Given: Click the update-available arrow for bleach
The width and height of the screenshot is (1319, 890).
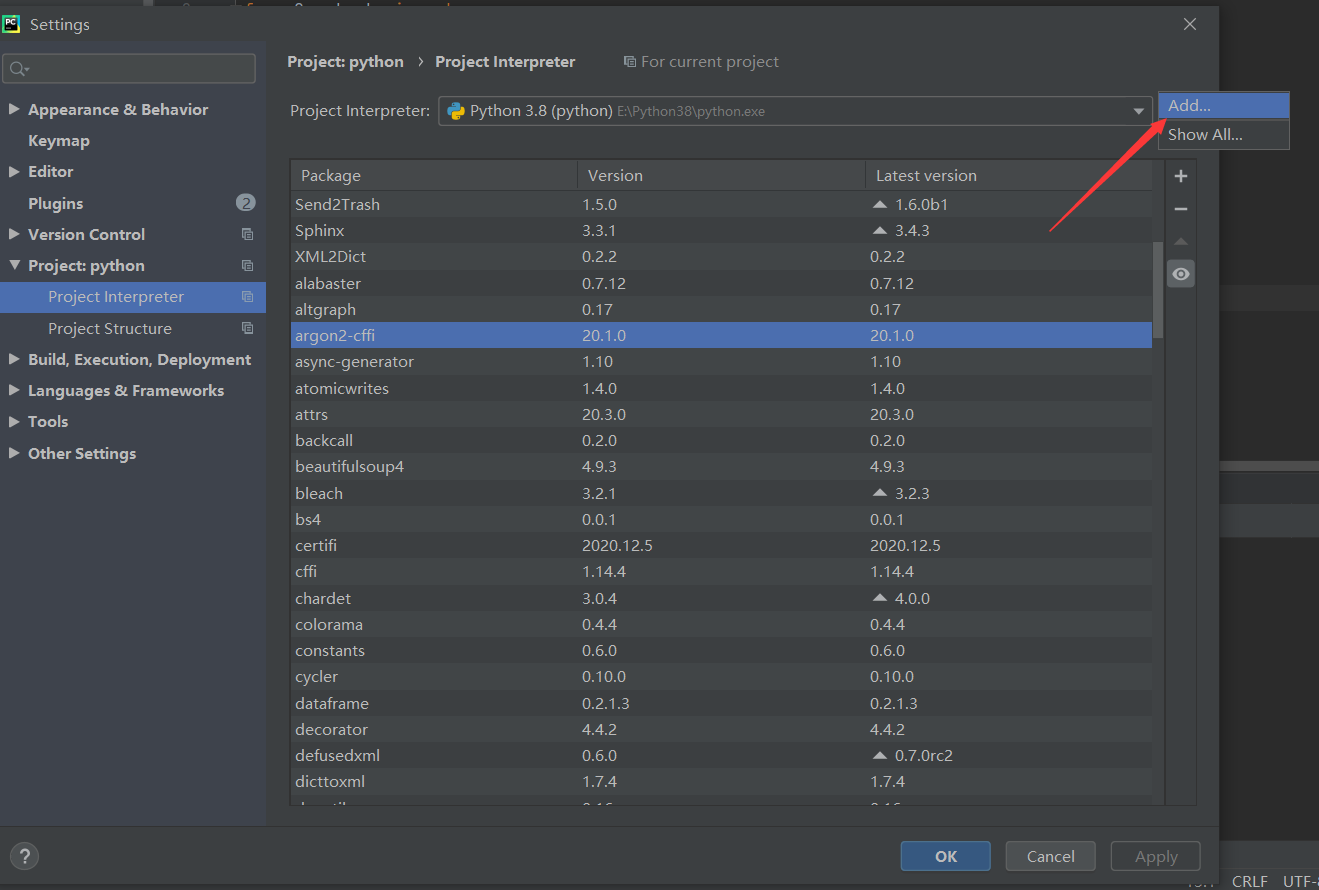Looking at the screenshot, I should 880,493.
